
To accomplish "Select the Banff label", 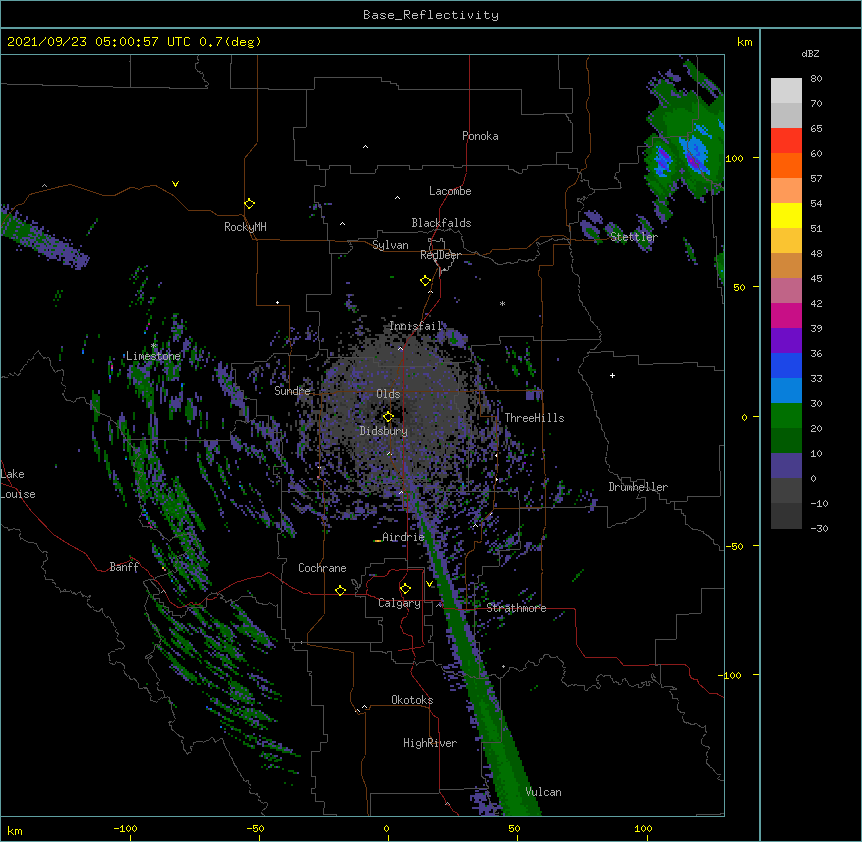I will 124,567.
